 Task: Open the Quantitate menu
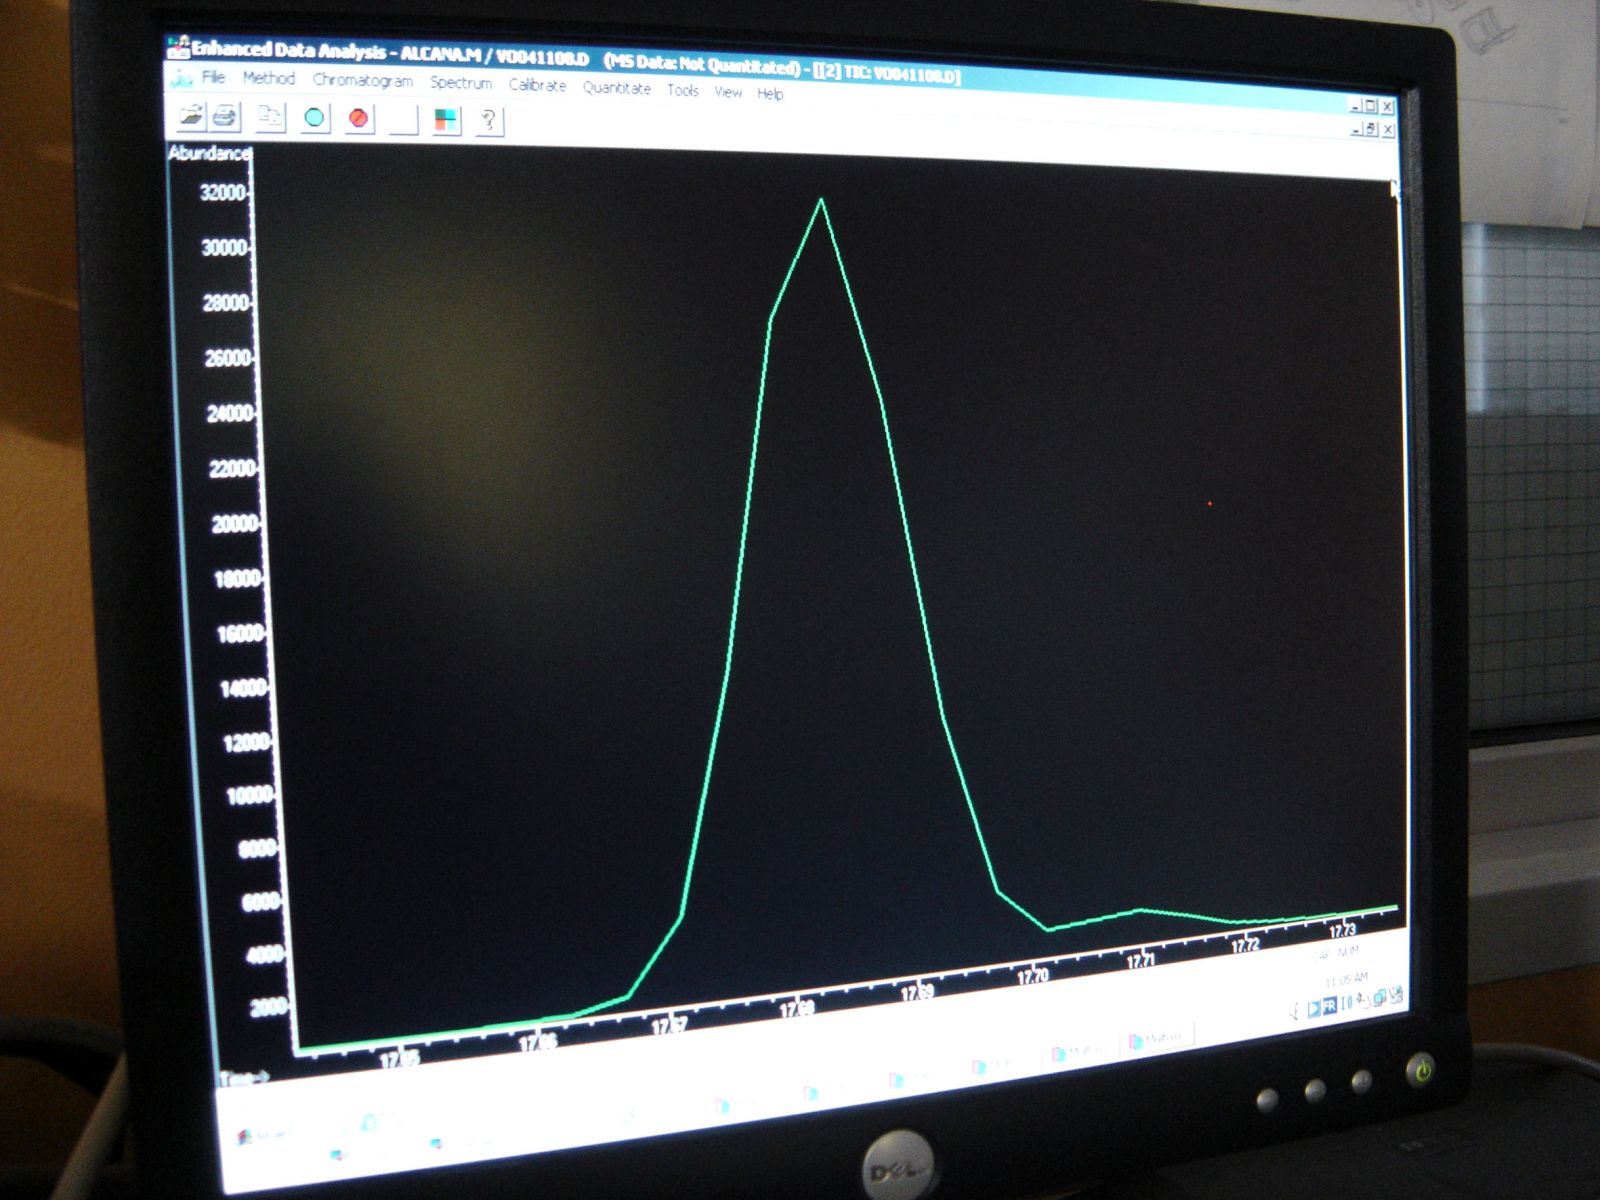617,88
